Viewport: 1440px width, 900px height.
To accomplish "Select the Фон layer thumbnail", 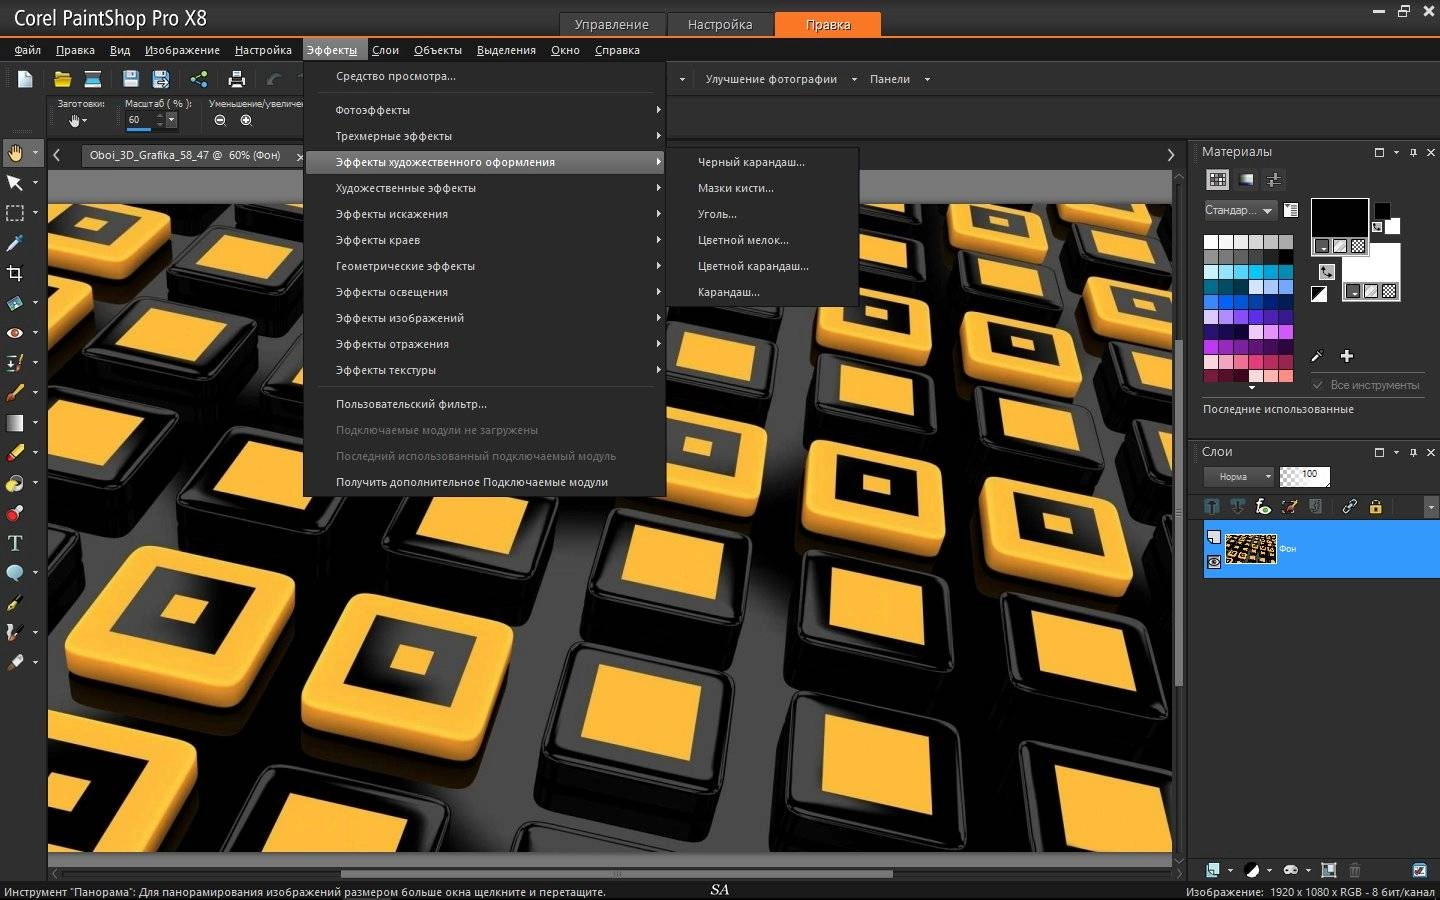I will point(1251,549).
